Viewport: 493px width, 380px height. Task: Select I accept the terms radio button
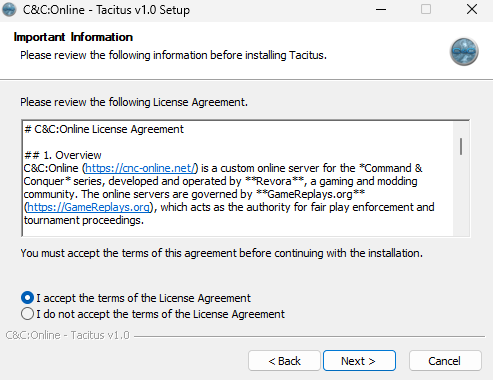click(27, 298)
